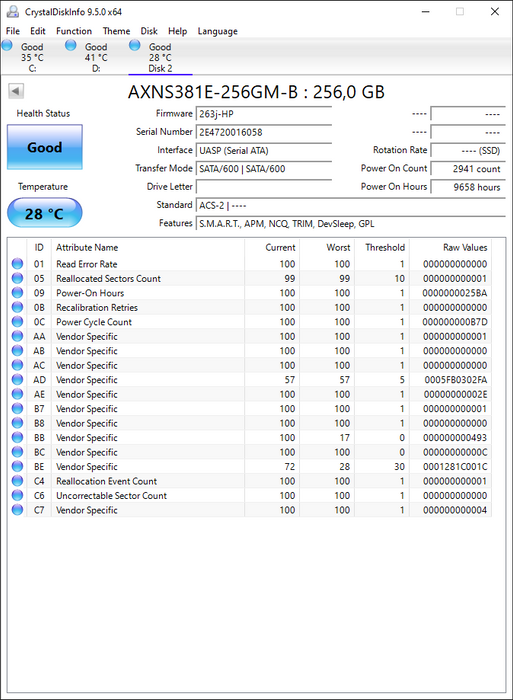Click the Raw Values column header

coord(450,247)
